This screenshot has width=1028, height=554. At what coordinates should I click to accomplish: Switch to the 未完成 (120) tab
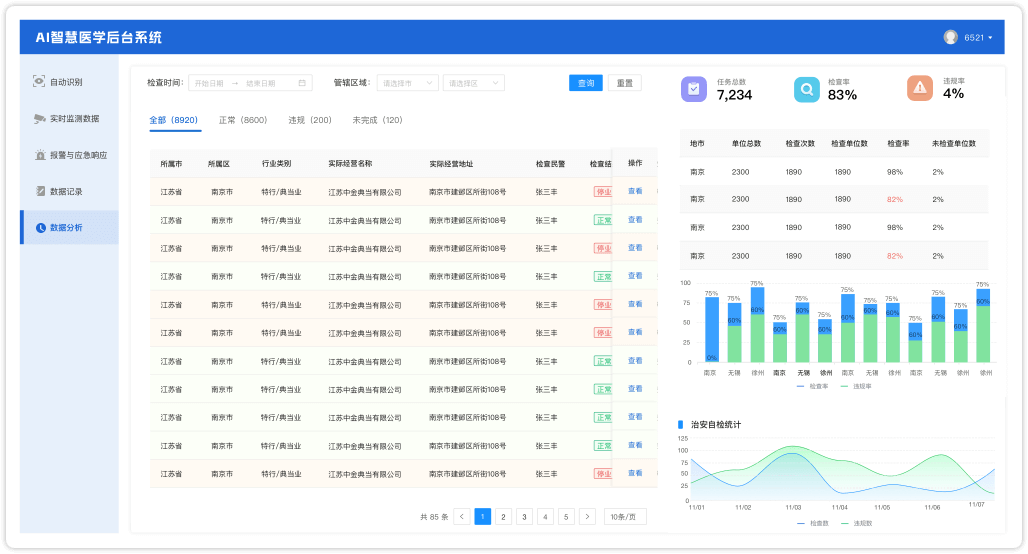point(377,120)
